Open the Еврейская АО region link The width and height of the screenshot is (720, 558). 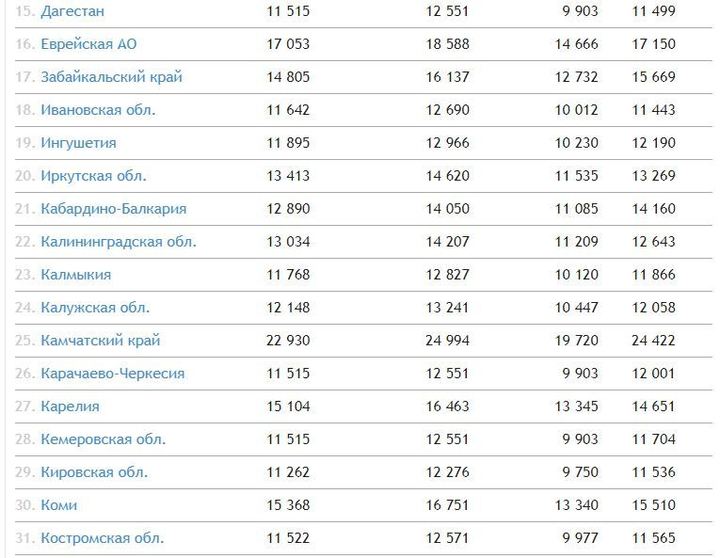pyautogui.click(x=89, y=44)
